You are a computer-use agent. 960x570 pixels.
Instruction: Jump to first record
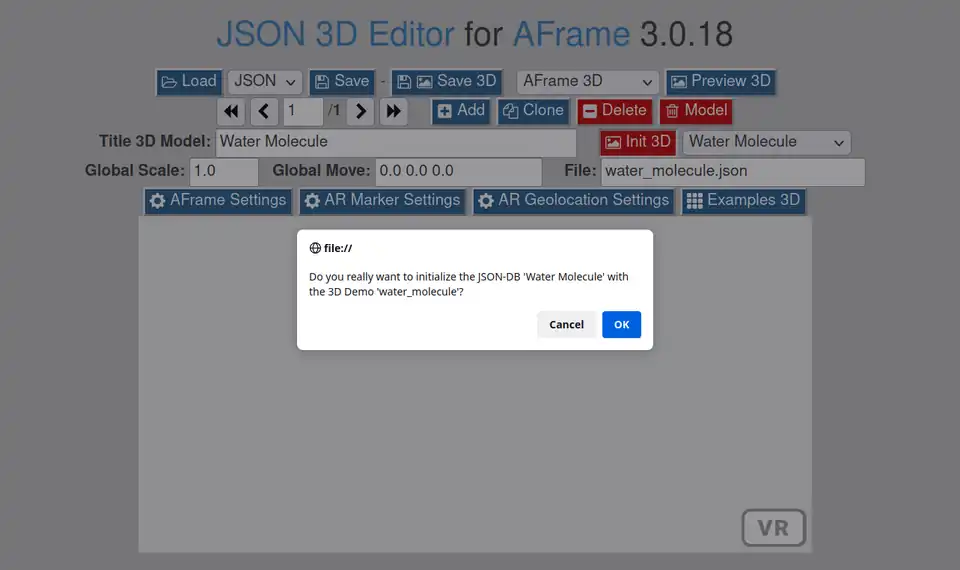coord(231,111)
